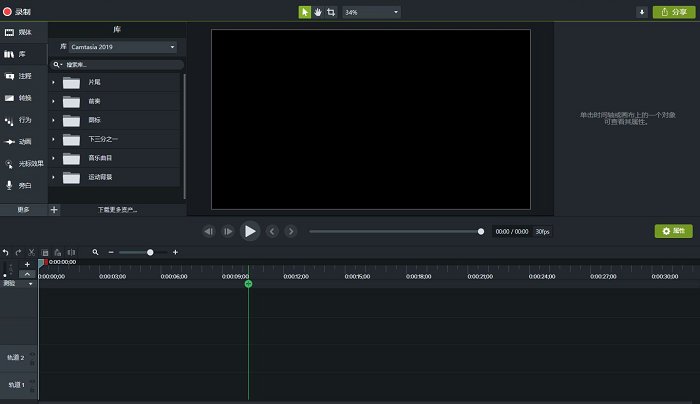Expand the 片尾 library folder

pos(53,83)
